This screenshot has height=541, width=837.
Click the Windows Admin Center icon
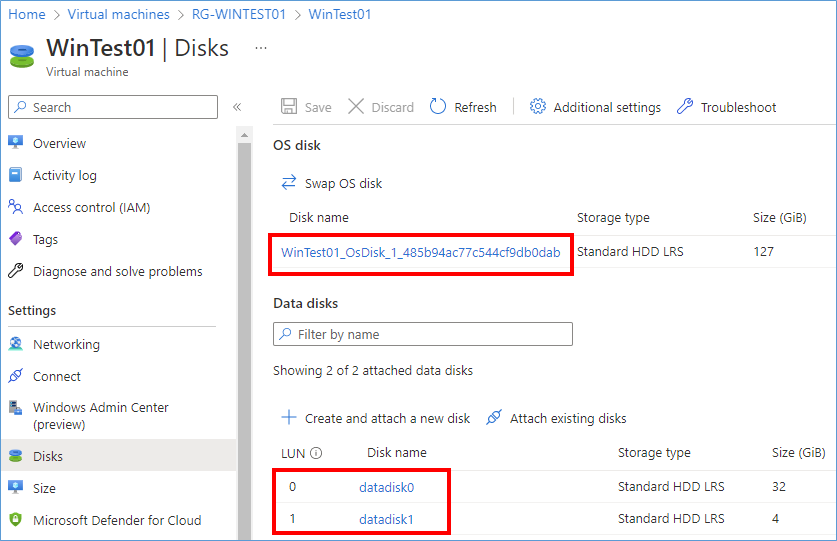(15, 407)
